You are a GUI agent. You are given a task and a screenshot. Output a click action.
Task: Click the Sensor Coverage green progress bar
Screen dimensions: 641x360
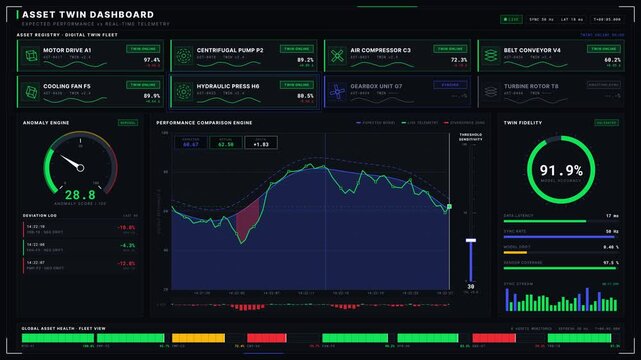(x=561, y=268)
